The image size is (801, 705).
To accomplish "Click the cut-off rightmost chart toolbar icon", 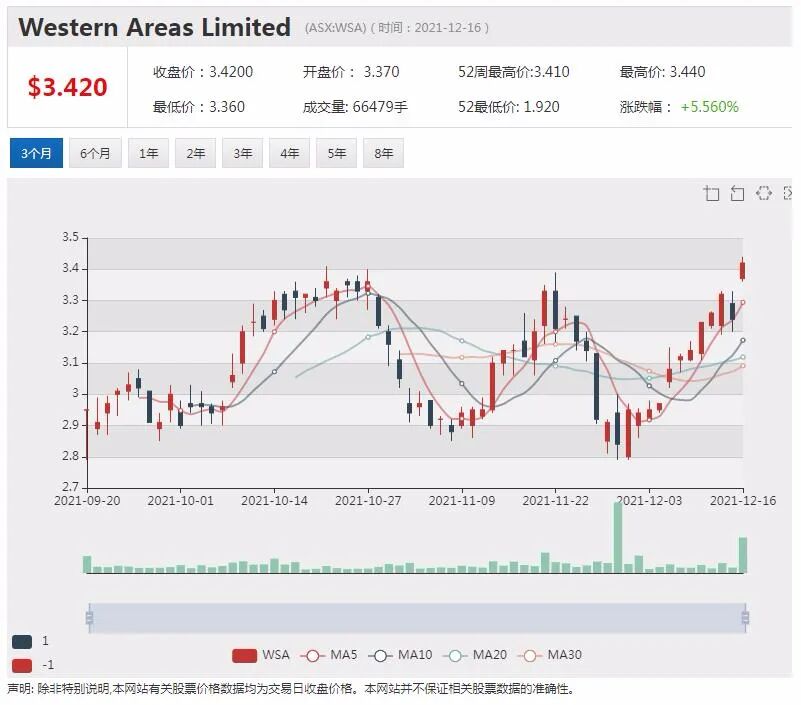I will coord(788,193).
